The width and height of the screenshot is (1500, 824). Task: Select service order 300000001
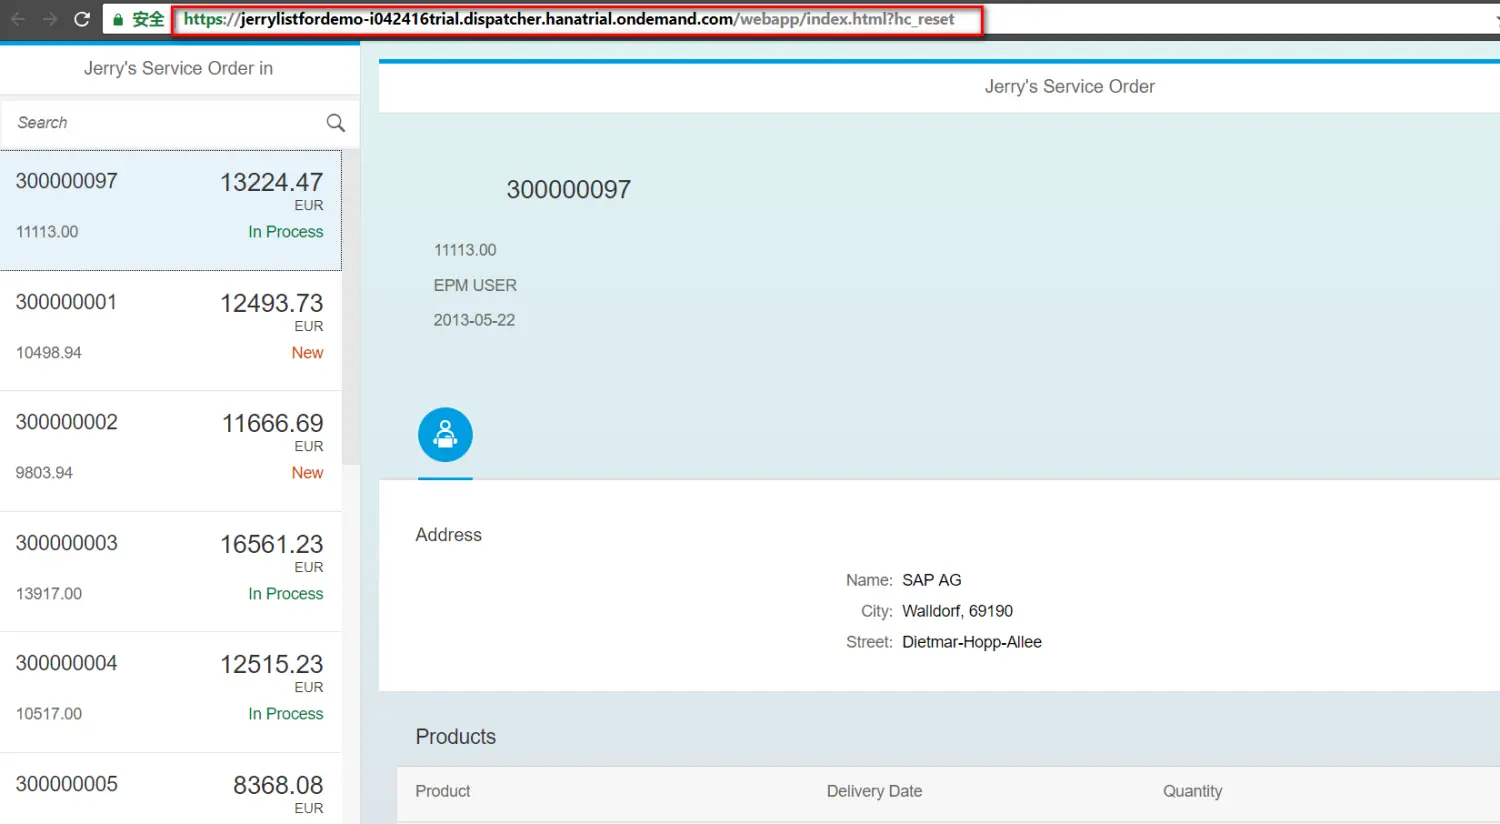click(x=170, y=331)
